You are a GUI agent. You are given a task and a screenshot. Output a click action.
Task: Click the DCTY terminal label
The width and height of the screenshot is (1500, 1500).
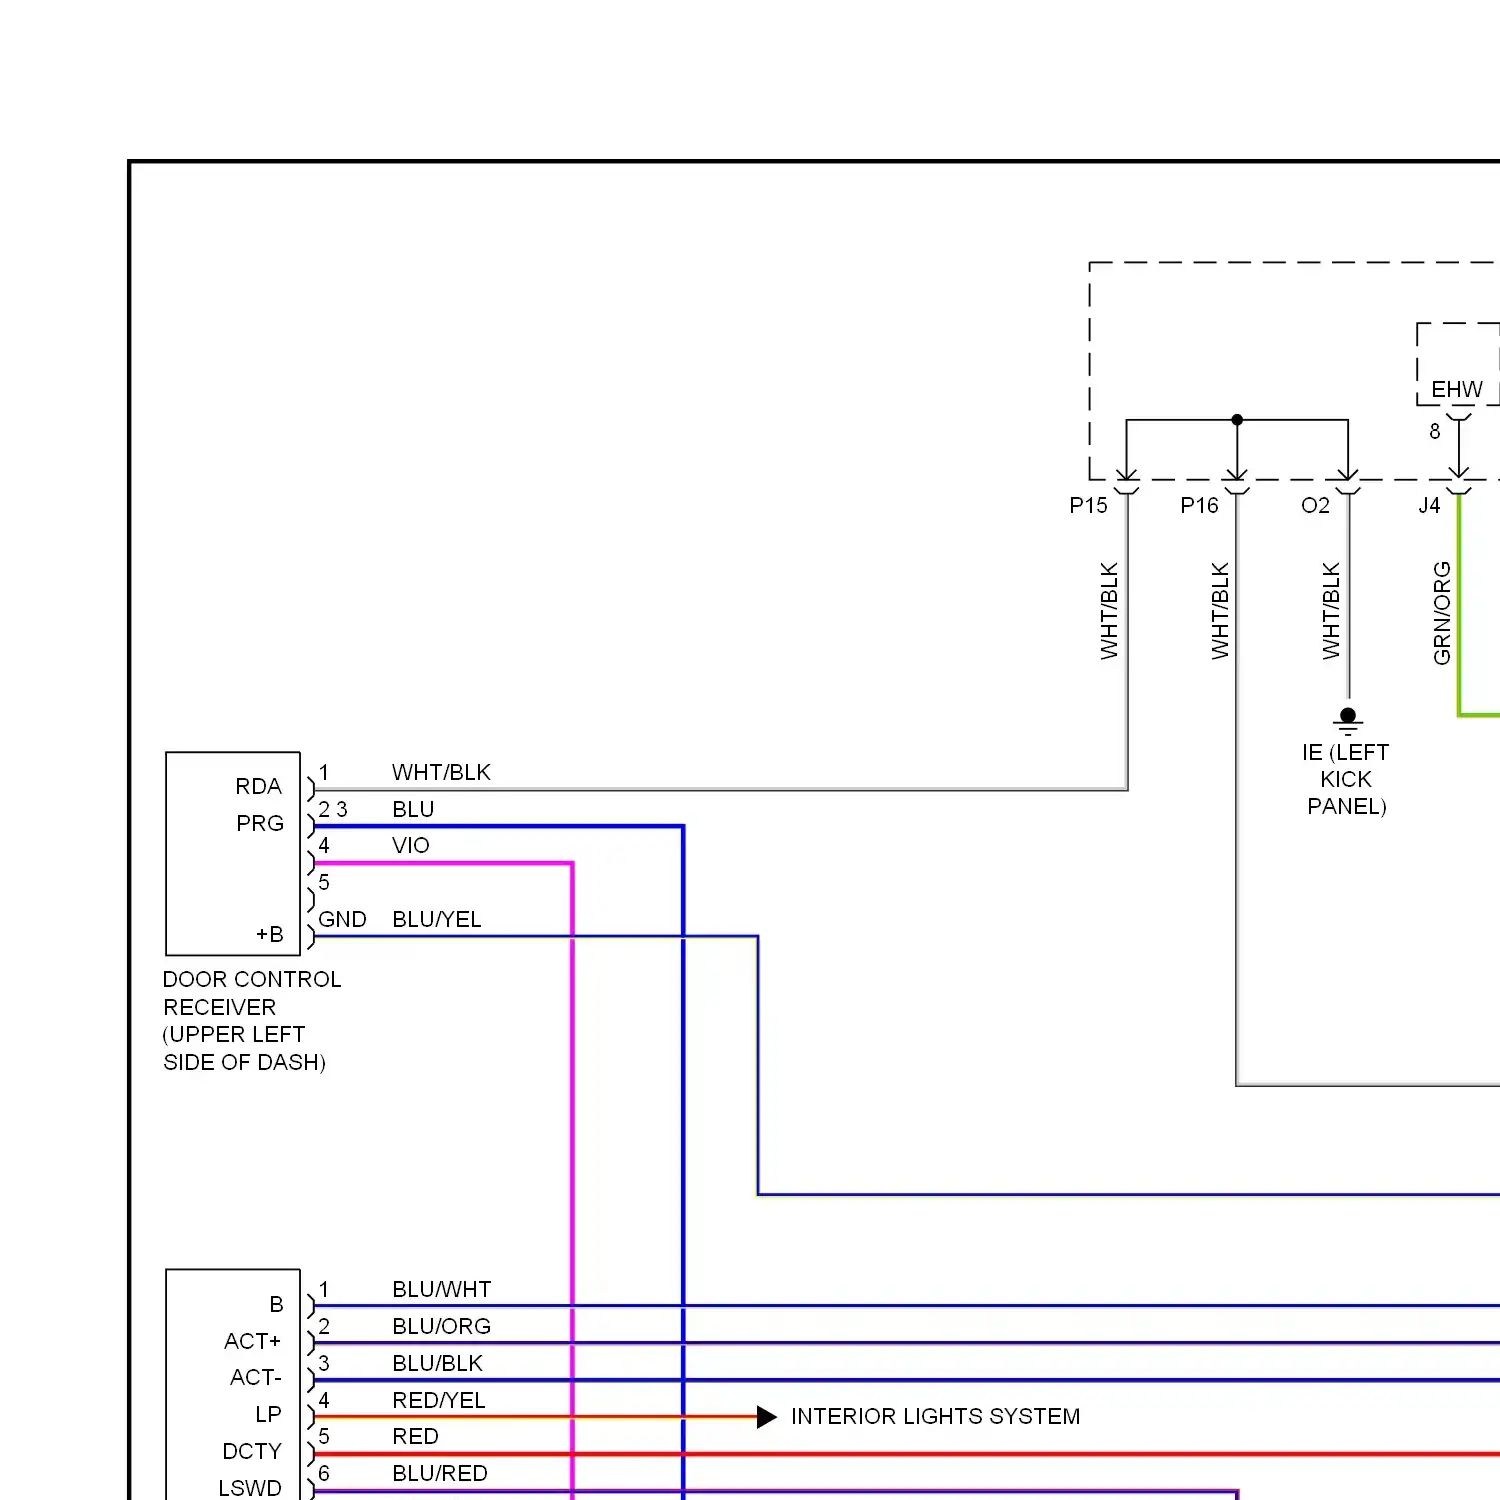252,1451
